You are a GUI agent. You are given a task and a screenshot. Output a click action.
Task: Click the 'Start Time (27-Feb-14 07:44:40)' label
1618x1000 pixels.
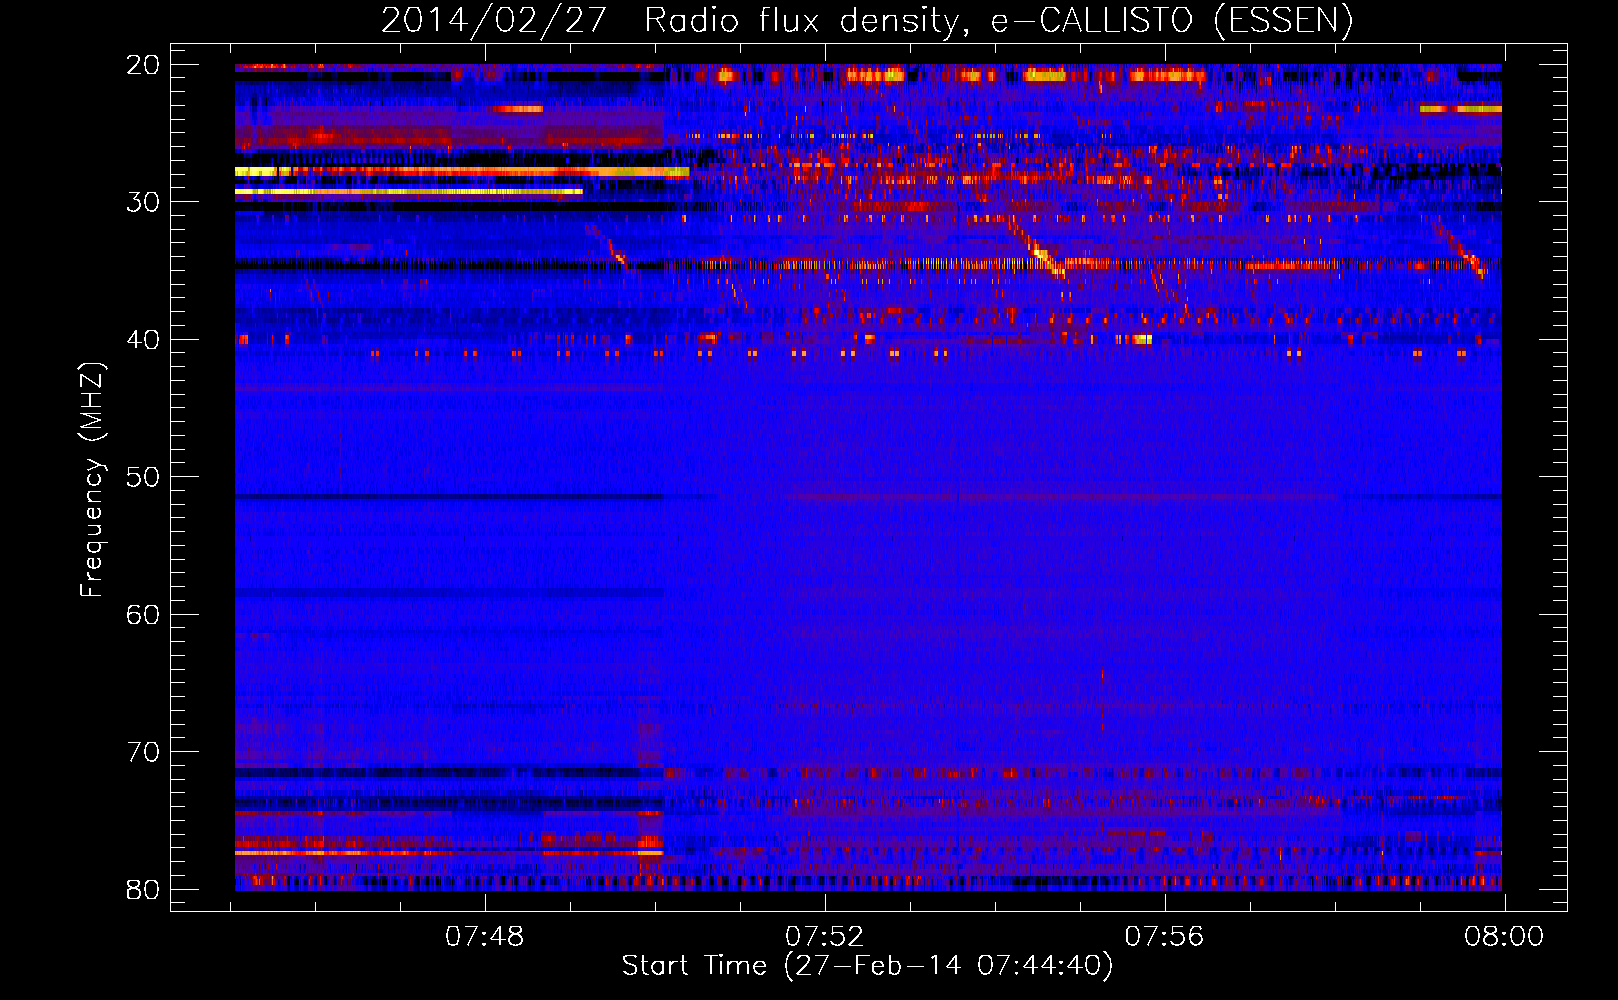click(x=867, y=966)
